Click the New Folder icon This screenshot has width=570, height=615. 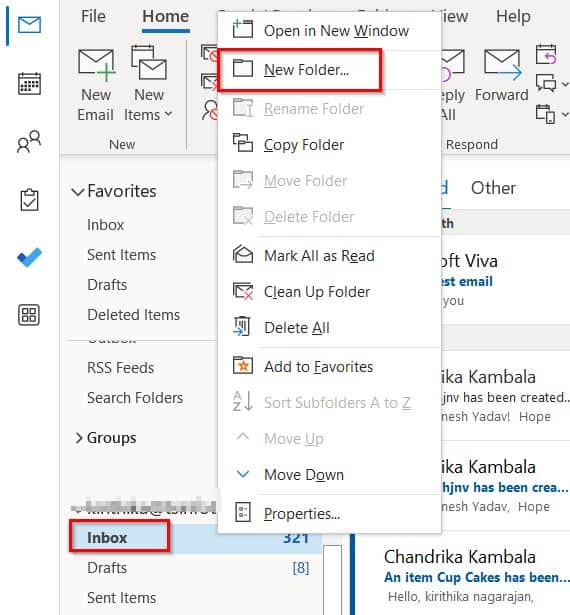[x=243, y=68]
